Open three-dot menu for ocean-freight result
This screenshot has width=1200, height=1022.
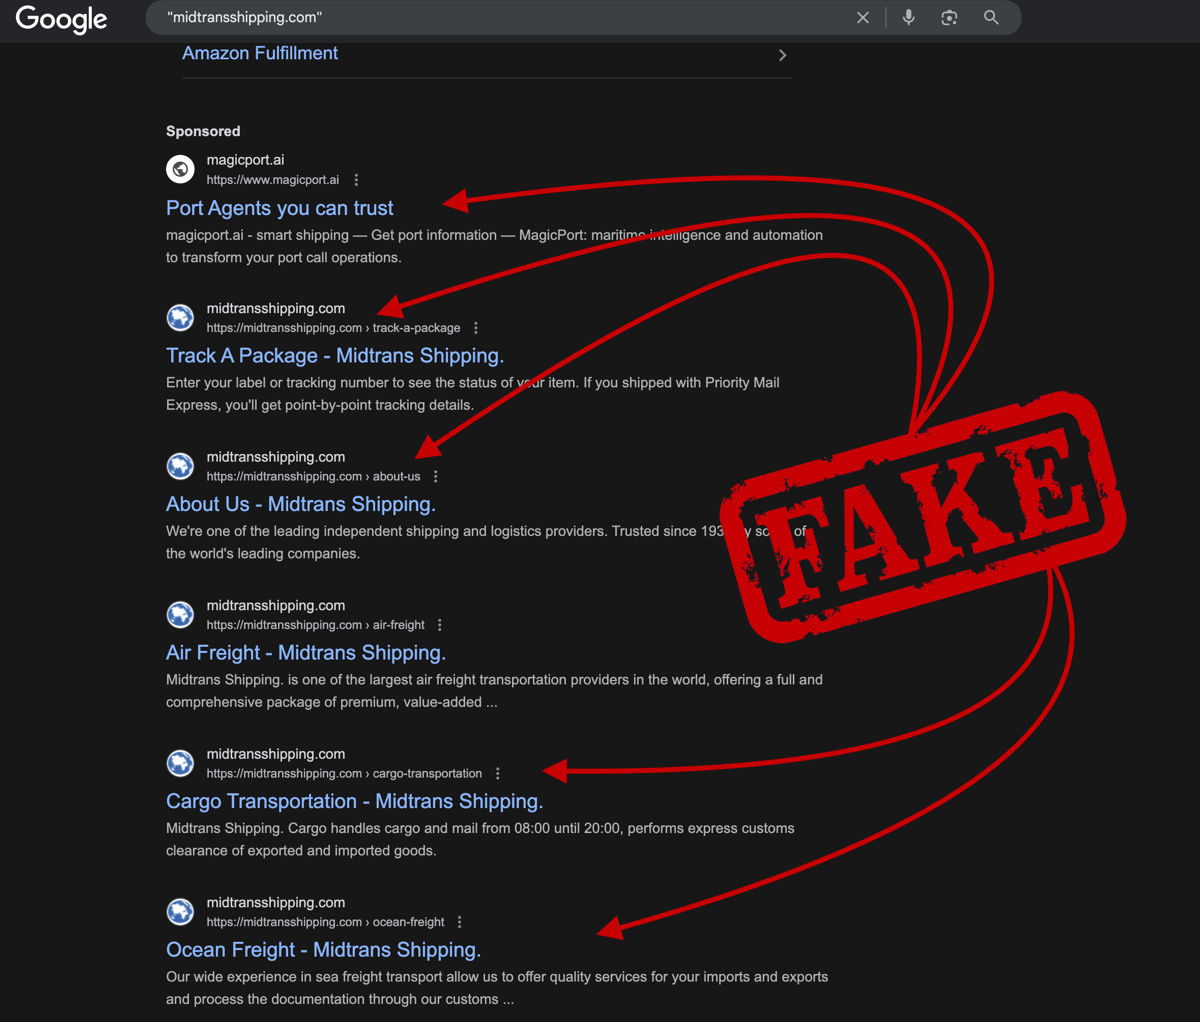460,922
